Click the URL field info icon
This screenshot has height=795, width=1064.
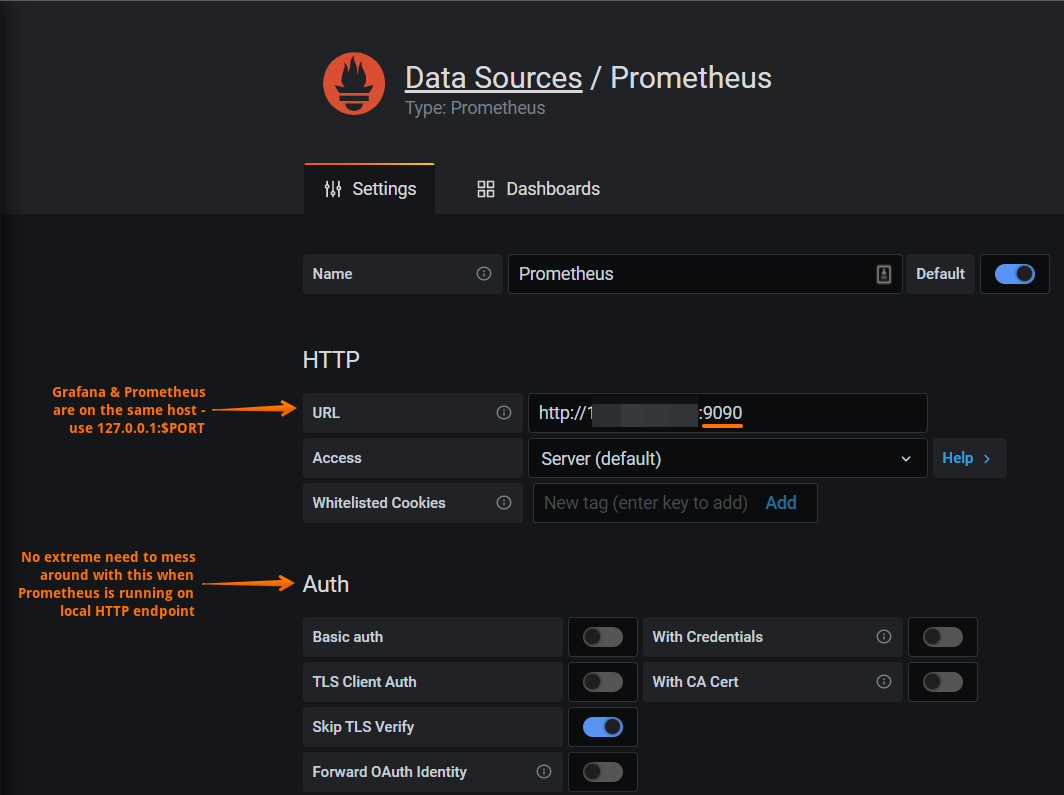504,412
